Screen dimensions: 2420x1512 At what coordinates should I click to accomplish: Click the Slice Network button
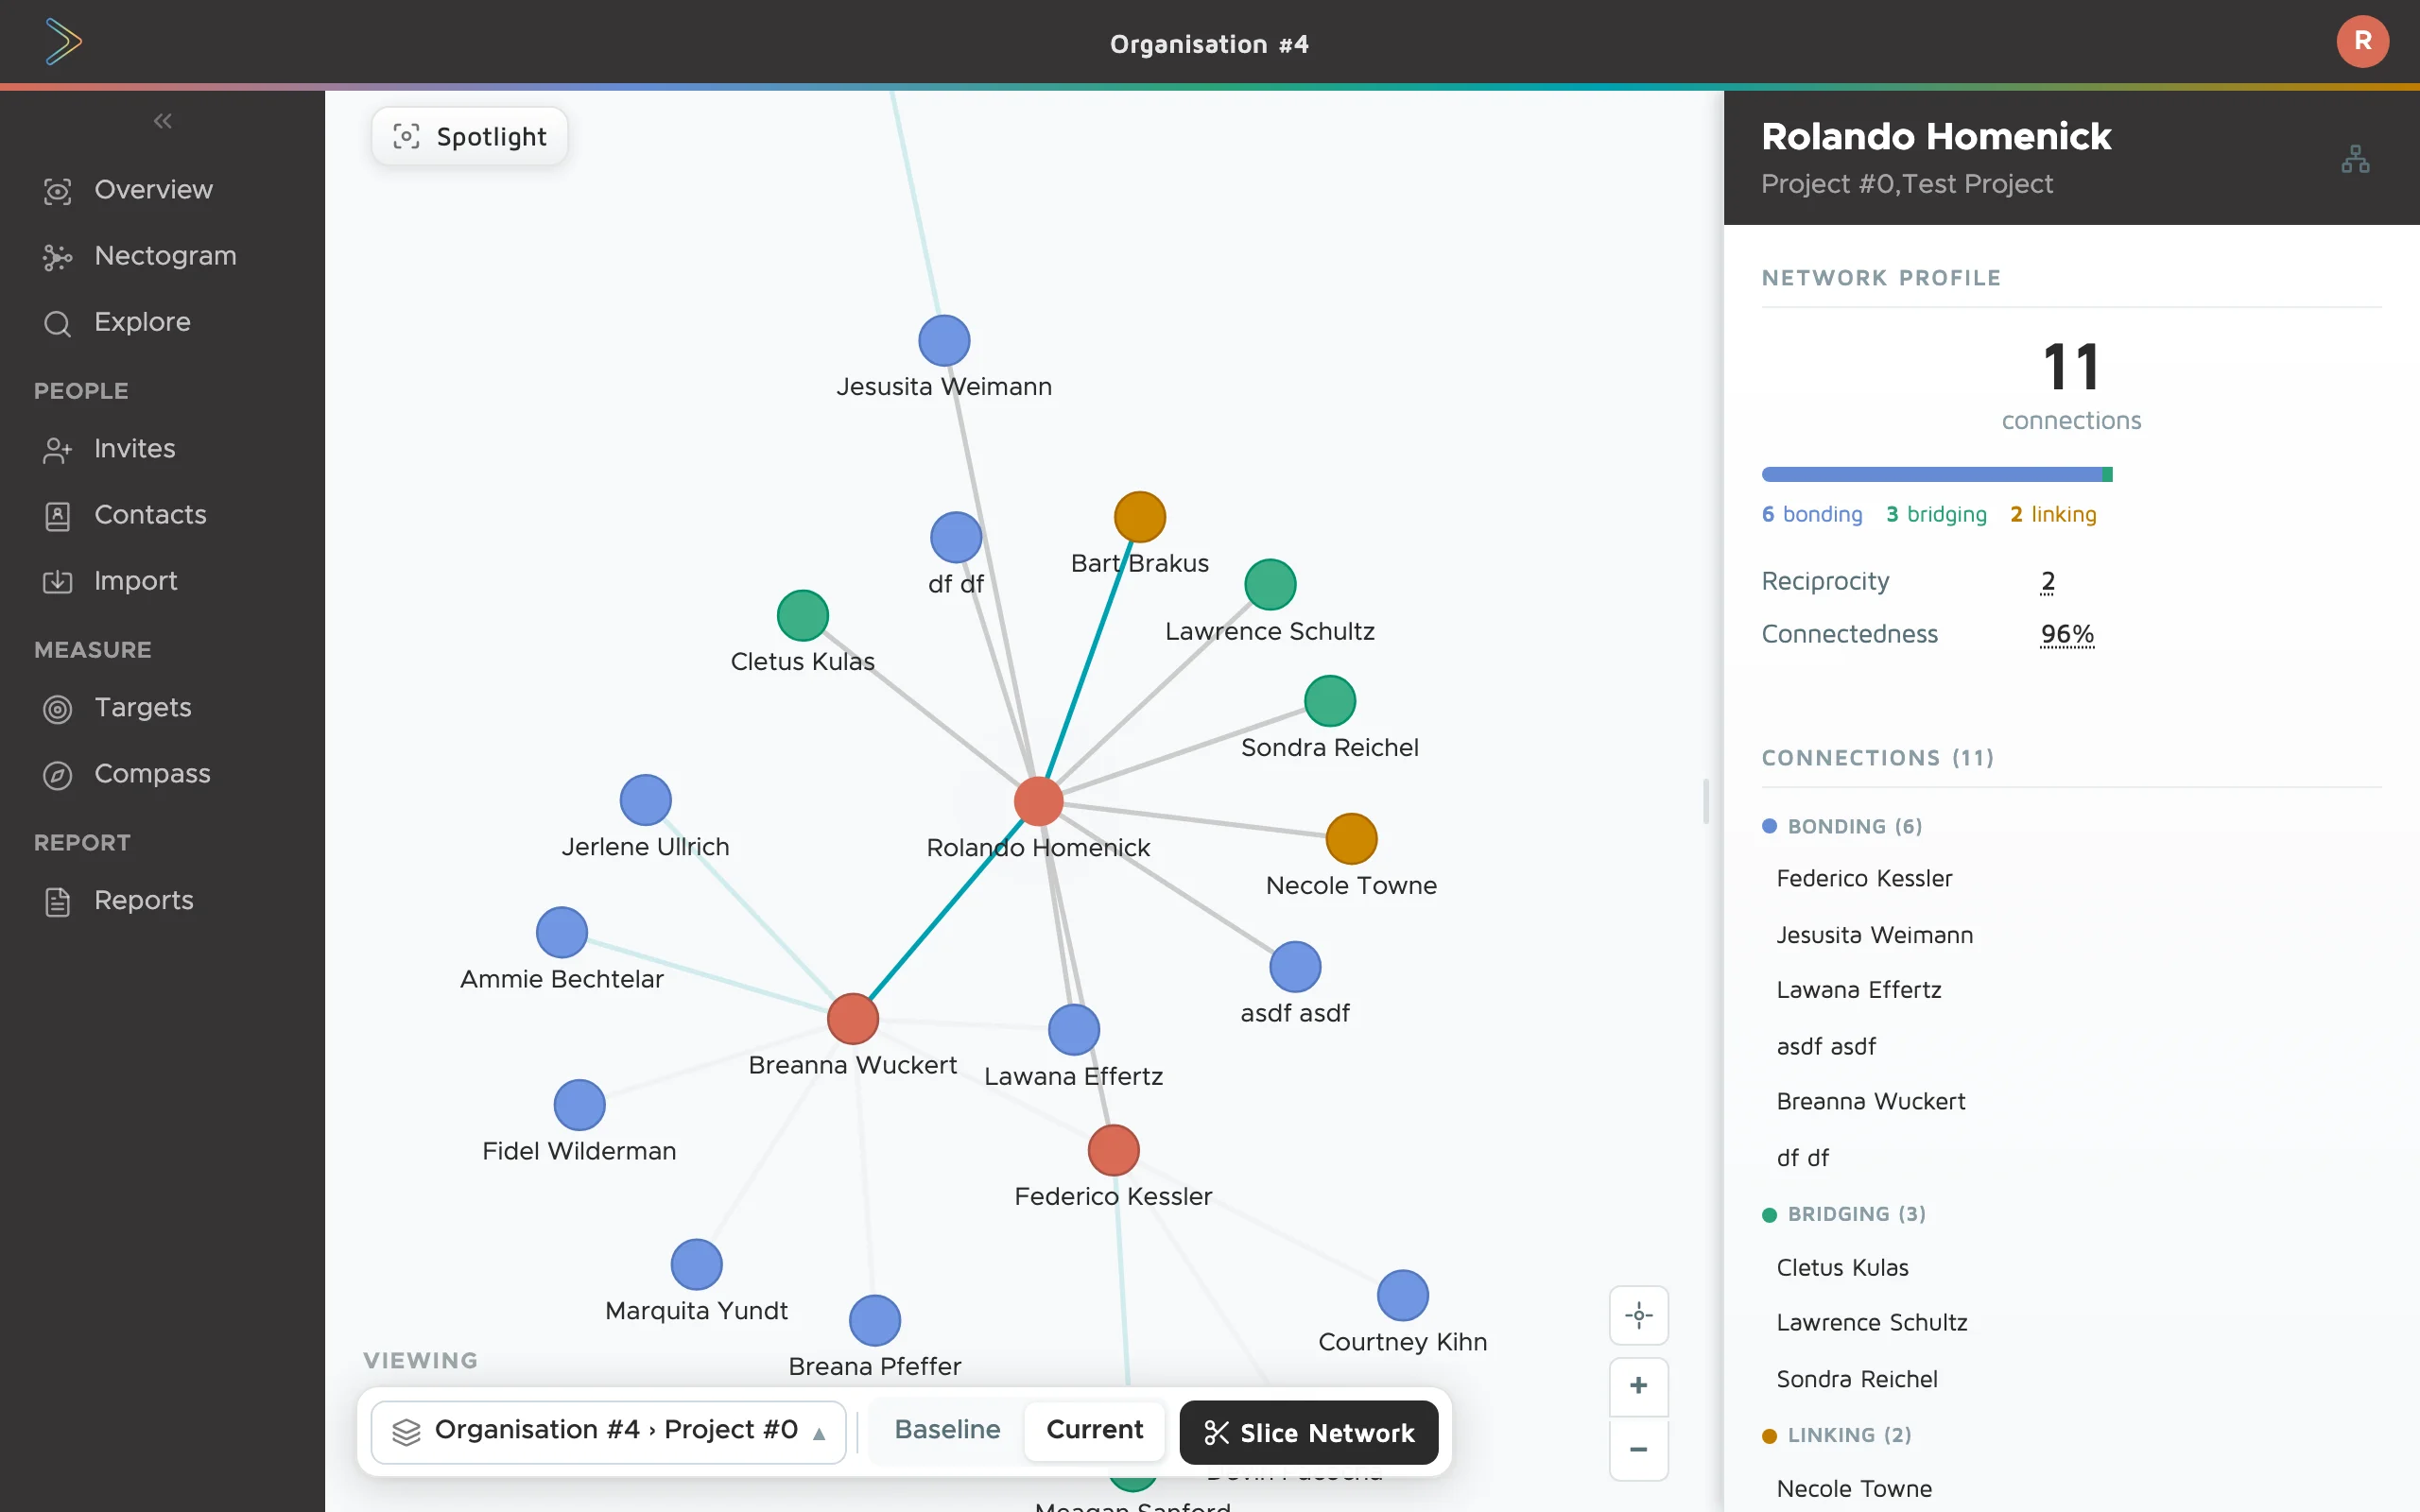click(1308, 1432)
